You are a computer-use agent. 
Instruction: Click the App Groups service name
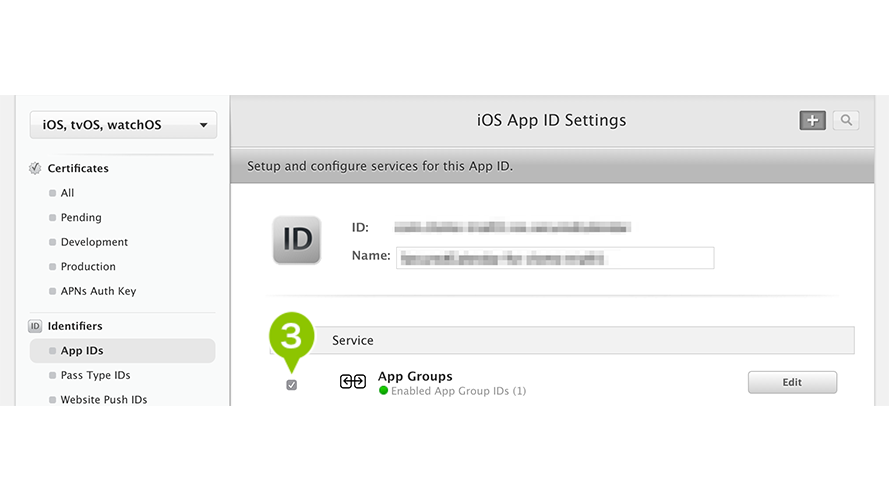415,376
